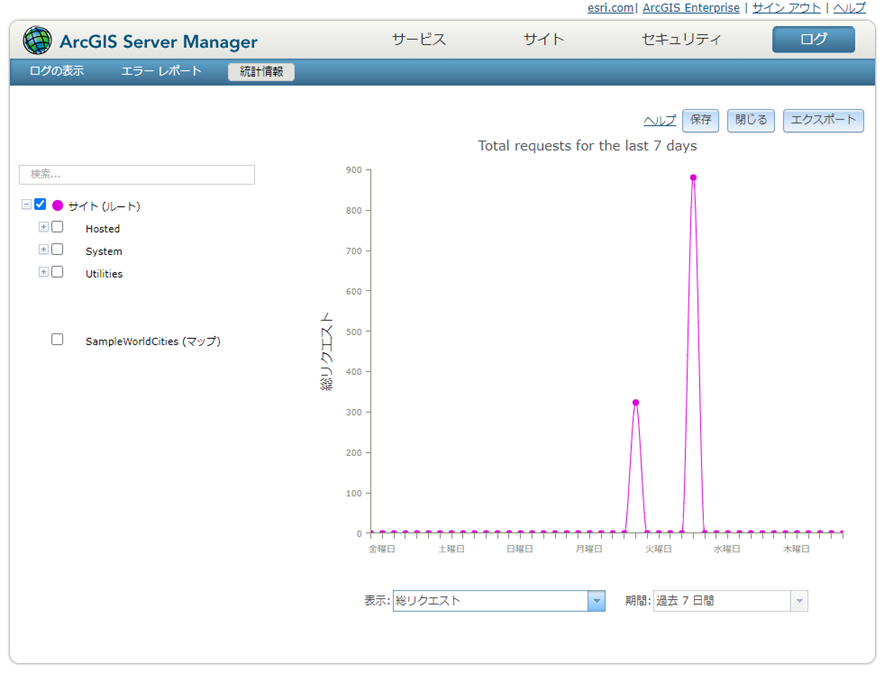Open the ヘルプ link next to 保存
The image size is (884, 673).
660,121
